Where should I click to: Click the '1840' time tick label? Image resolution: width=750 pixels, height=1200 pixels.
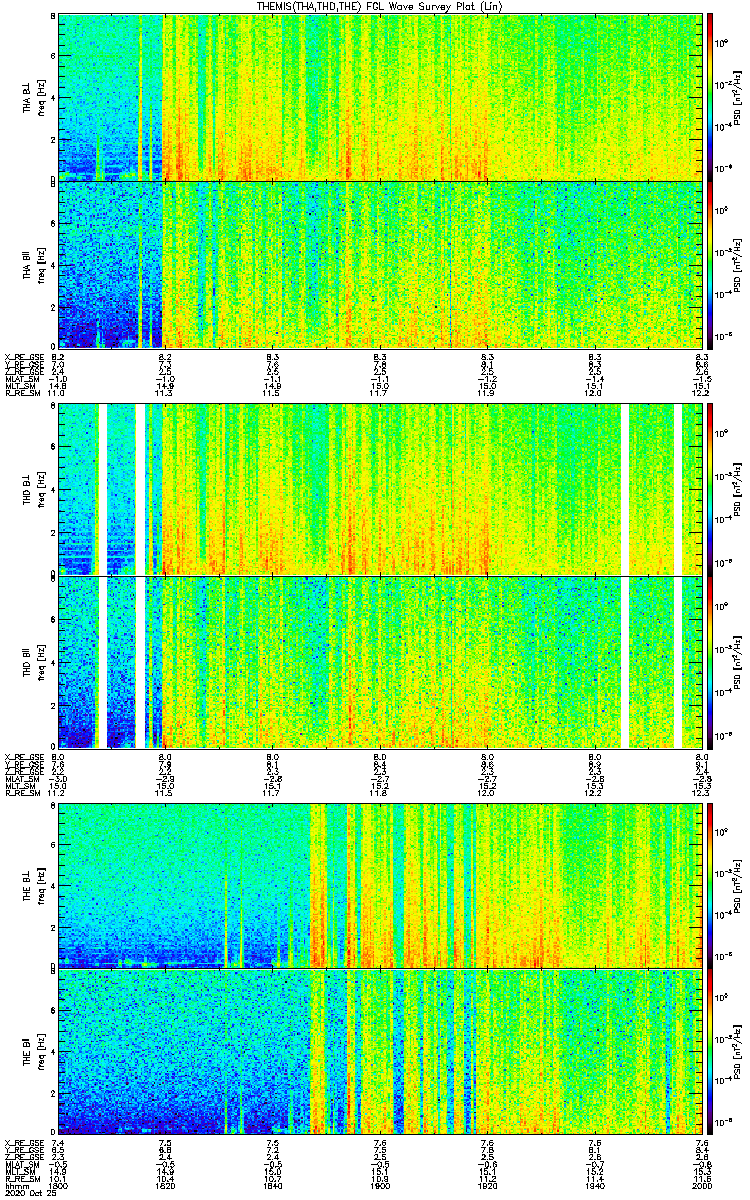(x=273, y=1186)
